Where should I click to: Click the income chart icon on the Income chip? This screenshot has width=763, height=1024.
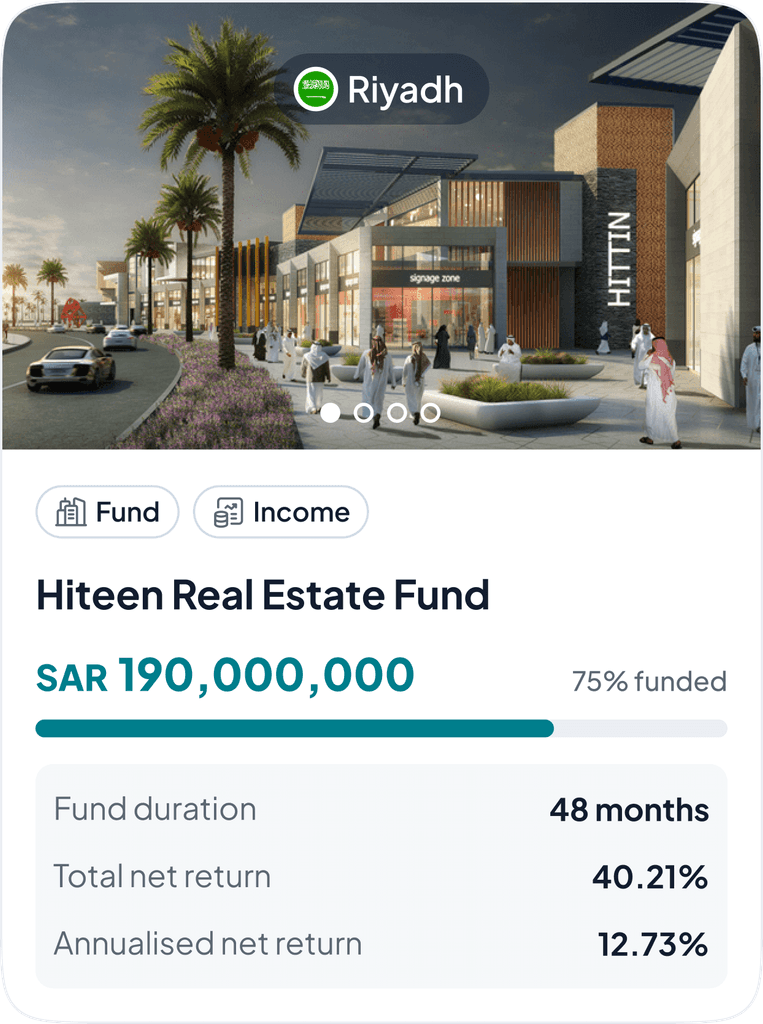228,512
